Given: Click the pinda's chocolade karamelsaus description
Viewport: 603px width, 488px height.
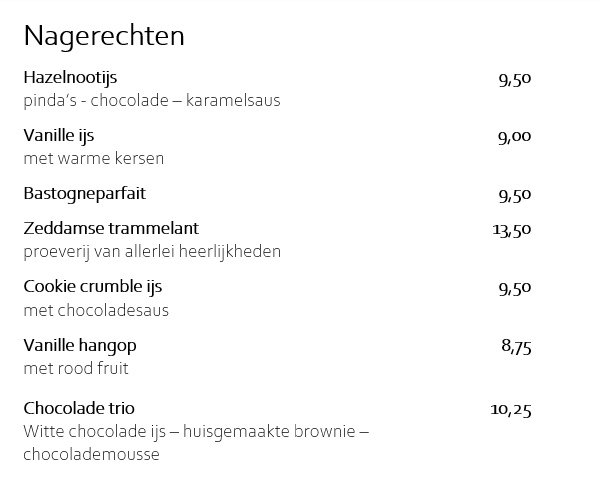Looking at the screenshot, I should click(152, 100).
